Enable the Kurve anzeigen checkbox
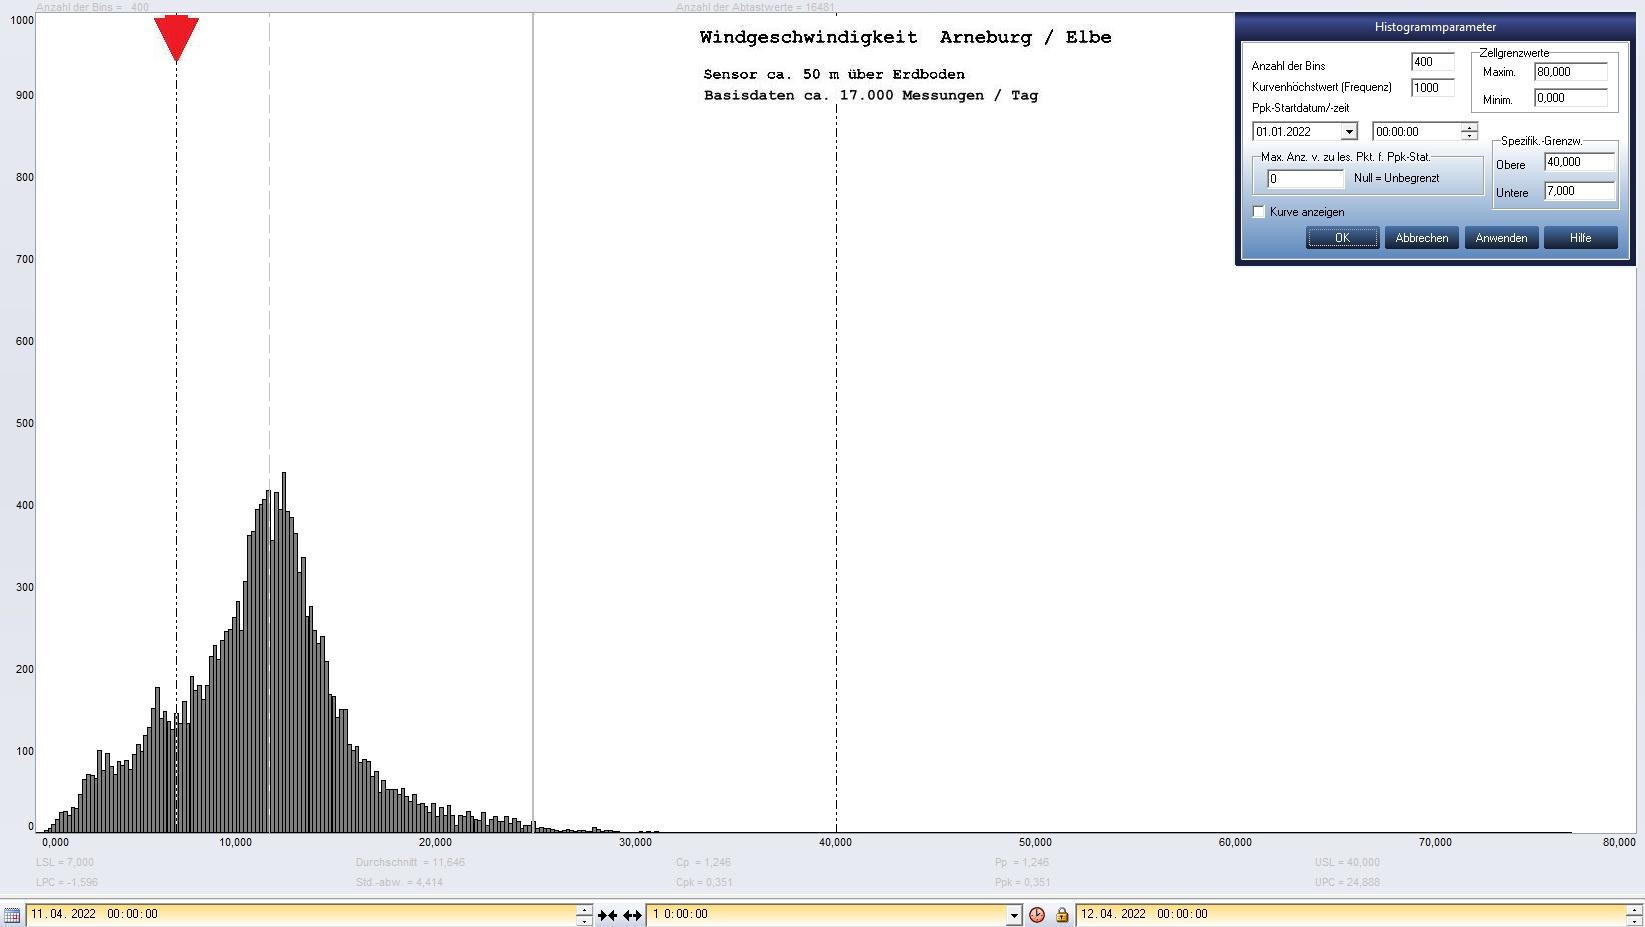Viewport: 1645px width, 927px height. point(1259,212)
